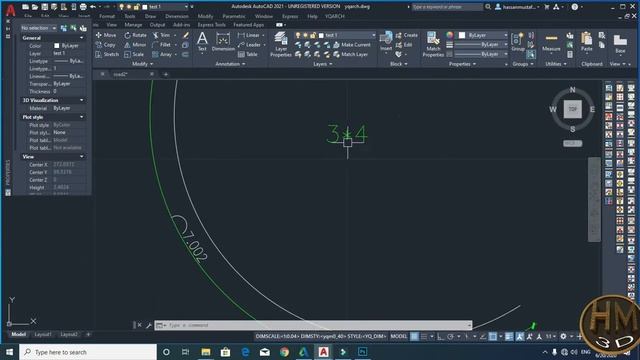640x360 pixels.
Task: Switch to Express Tools ribbon tab
Action: point(211,25)
